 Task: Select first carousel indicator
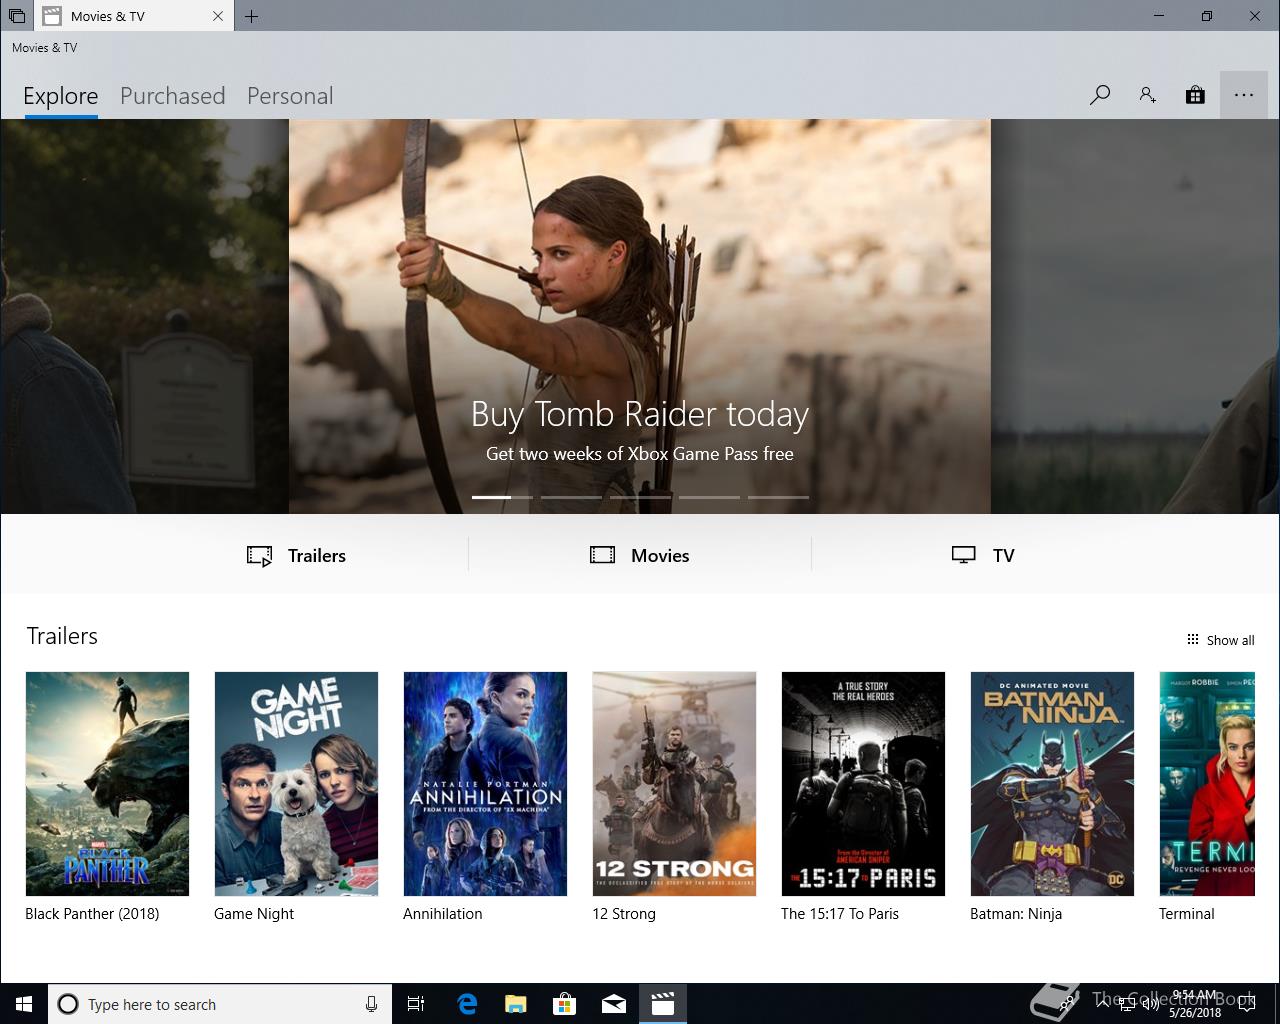(x=502, y=497)
